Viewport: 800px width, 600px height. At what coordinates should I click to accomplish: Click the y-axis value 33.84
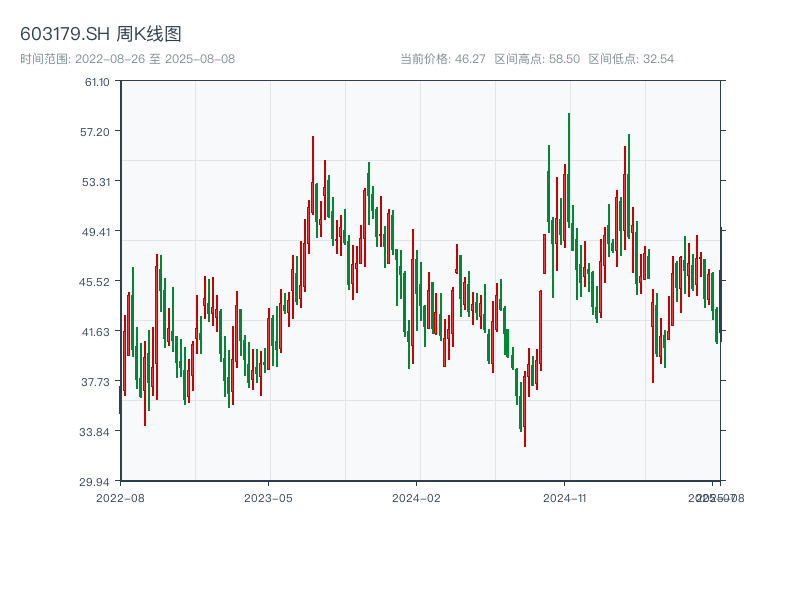(x=94, y=432)
